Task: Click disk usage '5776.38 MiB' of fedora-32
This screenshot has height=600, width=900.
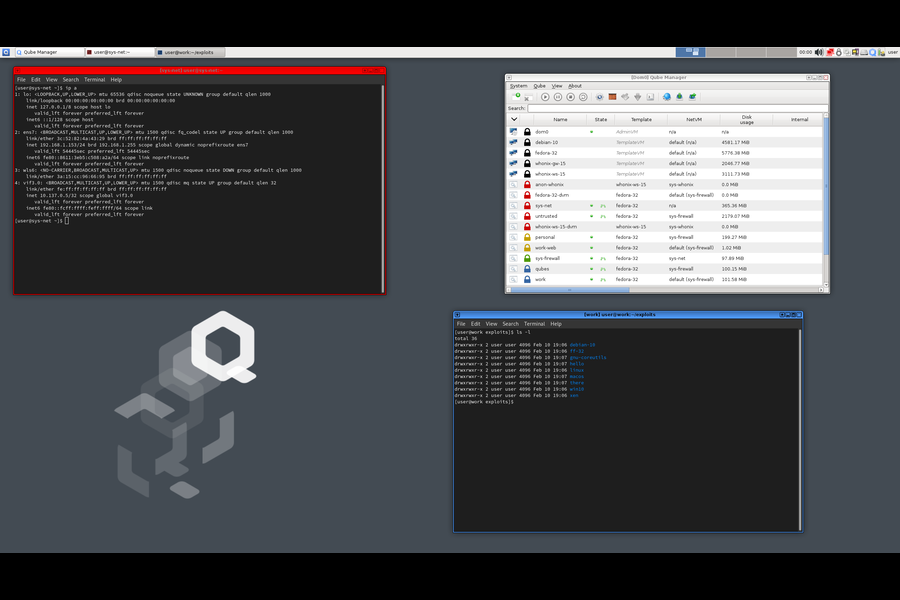Action: point(735,153)
